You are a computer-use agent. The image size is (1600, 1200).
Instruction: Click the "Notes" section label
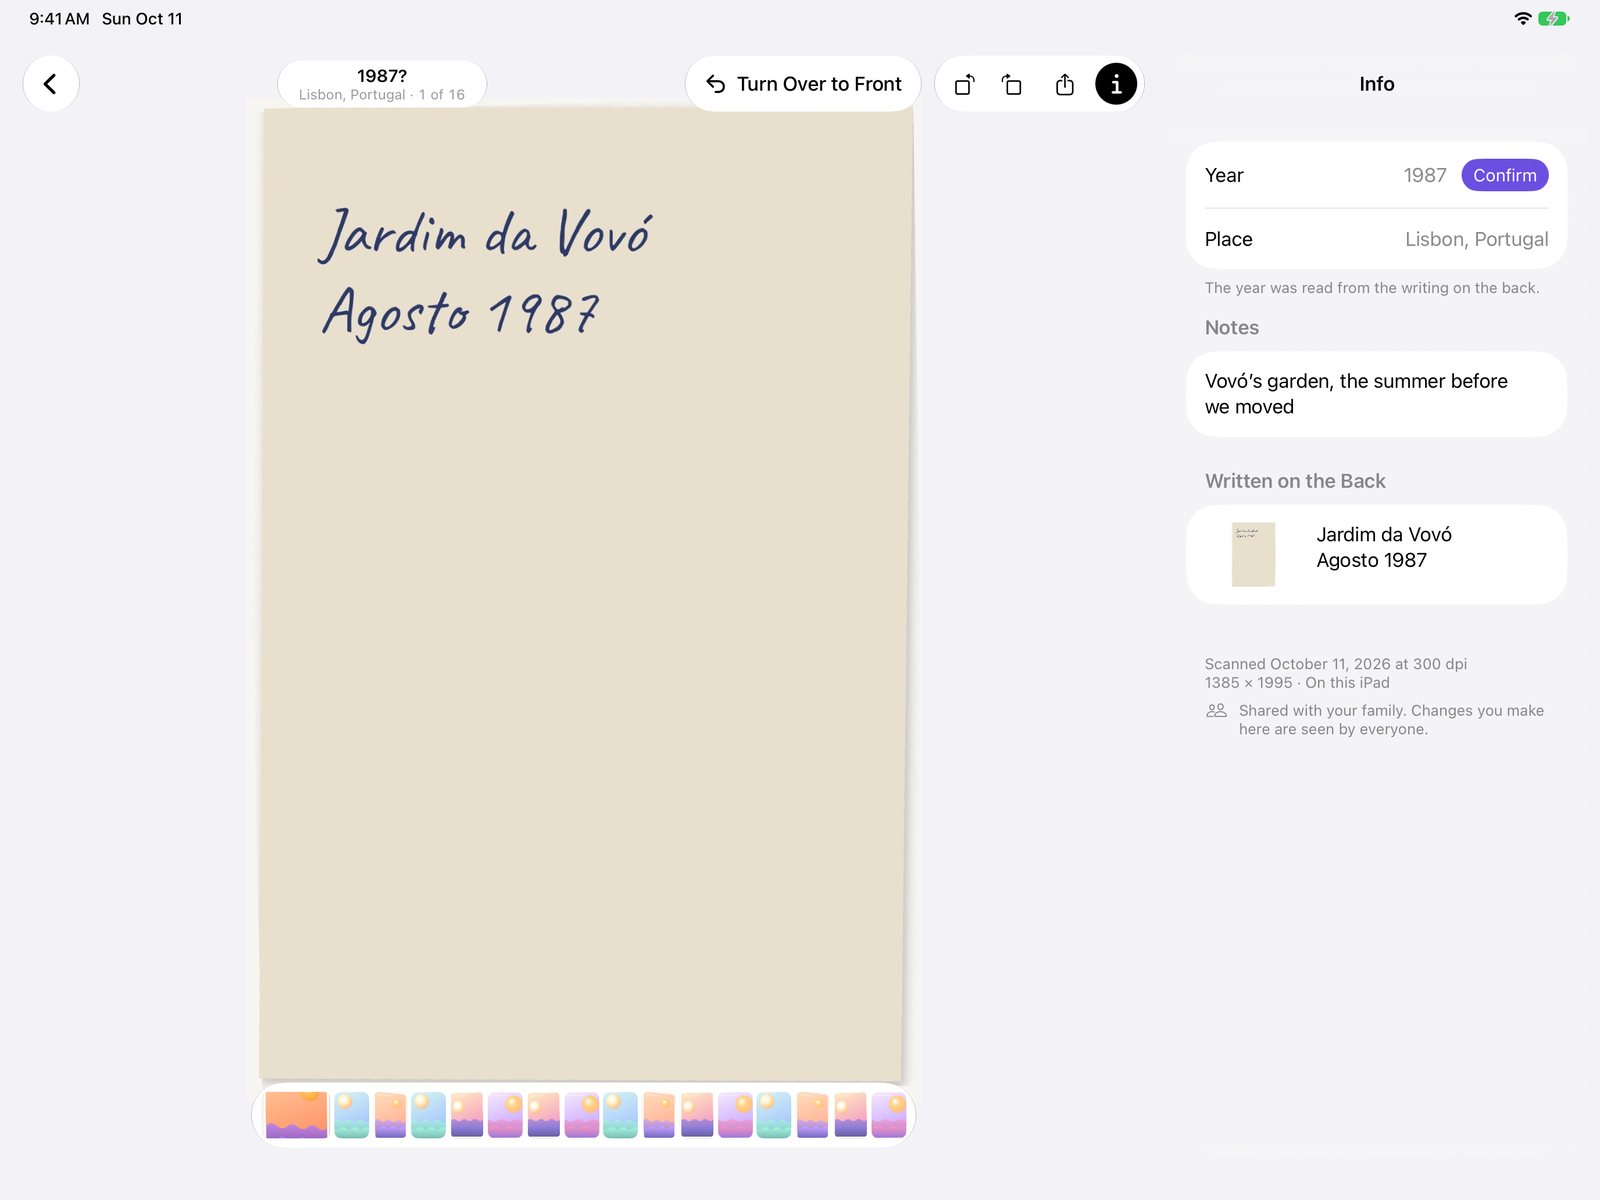coord(1231,328)
